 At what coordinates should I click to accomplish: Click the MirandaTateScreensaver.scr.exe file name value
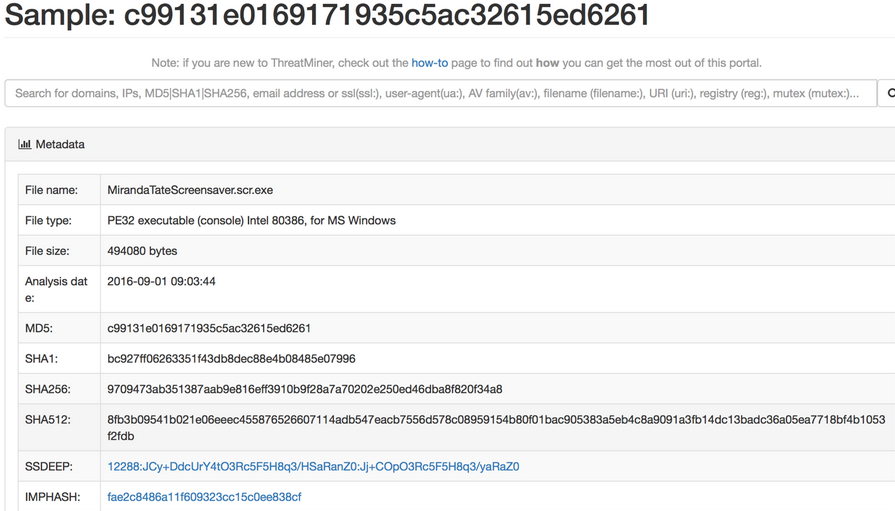[190, 190]
